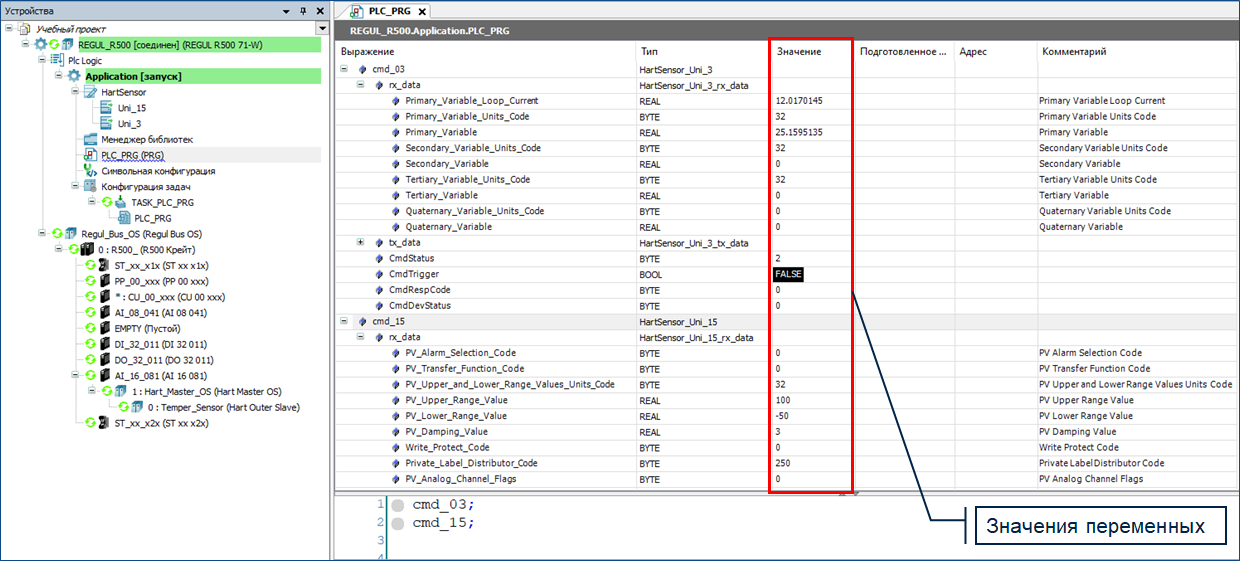This screenshot has height=561, width=1240.
Task: Close the PLC_PRG editor tab
Action: [422, 12]
